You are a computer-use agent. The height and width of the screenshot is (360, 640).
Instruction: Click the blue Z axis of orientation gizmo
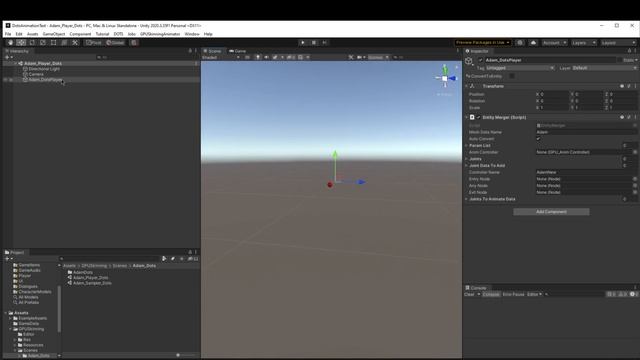[x=453, y=78]
